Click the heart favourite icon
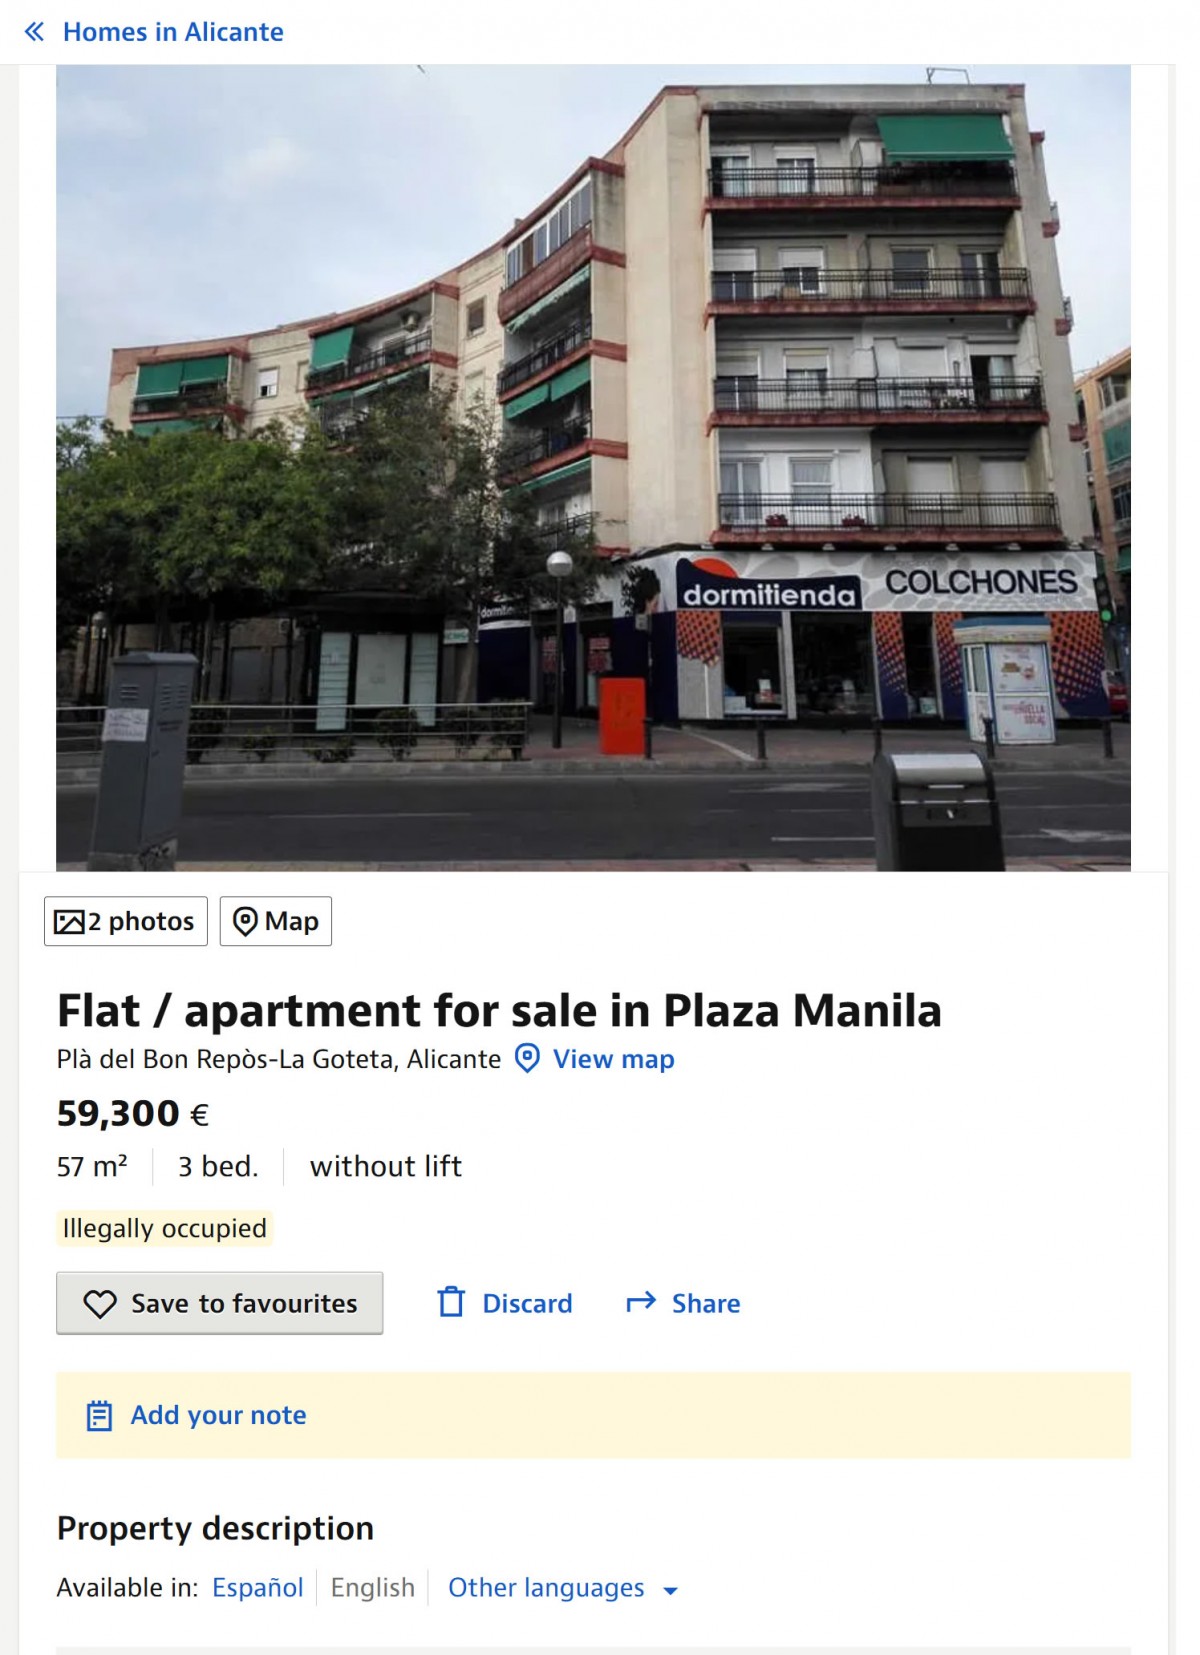This screenshot has height=1655, width=1200. (100, 1303)
